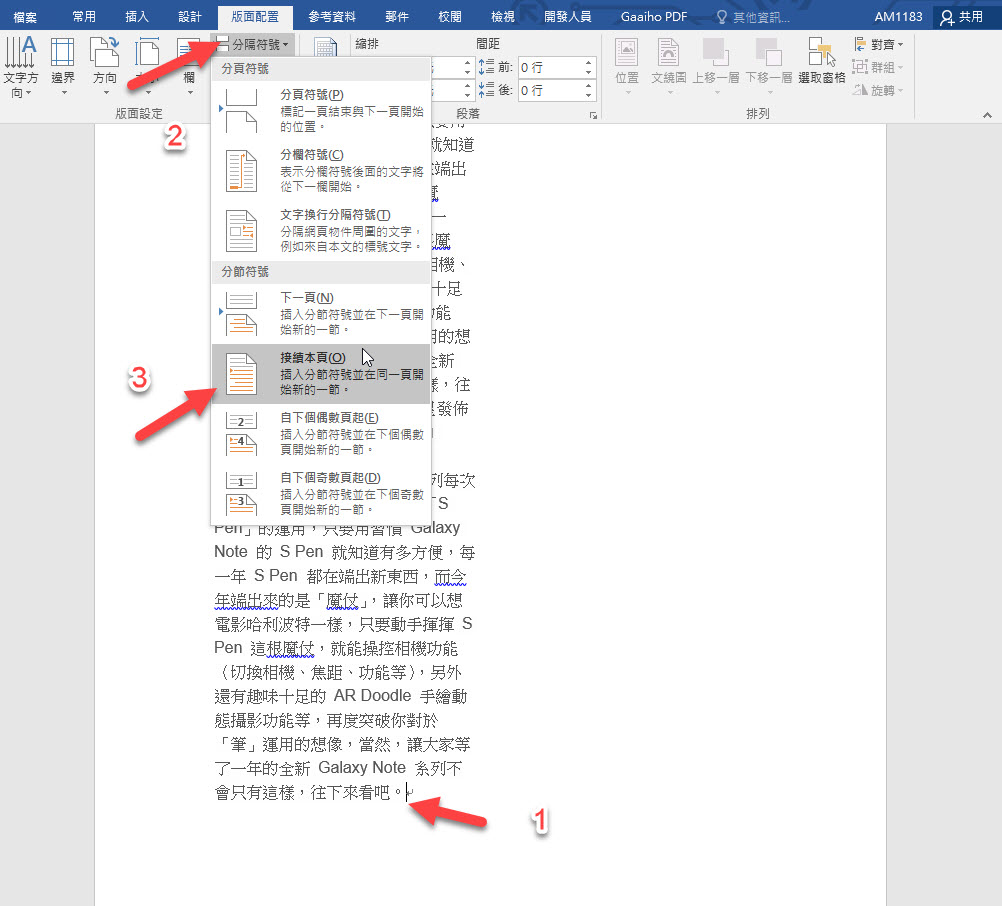
Task: Expand the 方向 dropdown arrow
Action: (105, 93)
